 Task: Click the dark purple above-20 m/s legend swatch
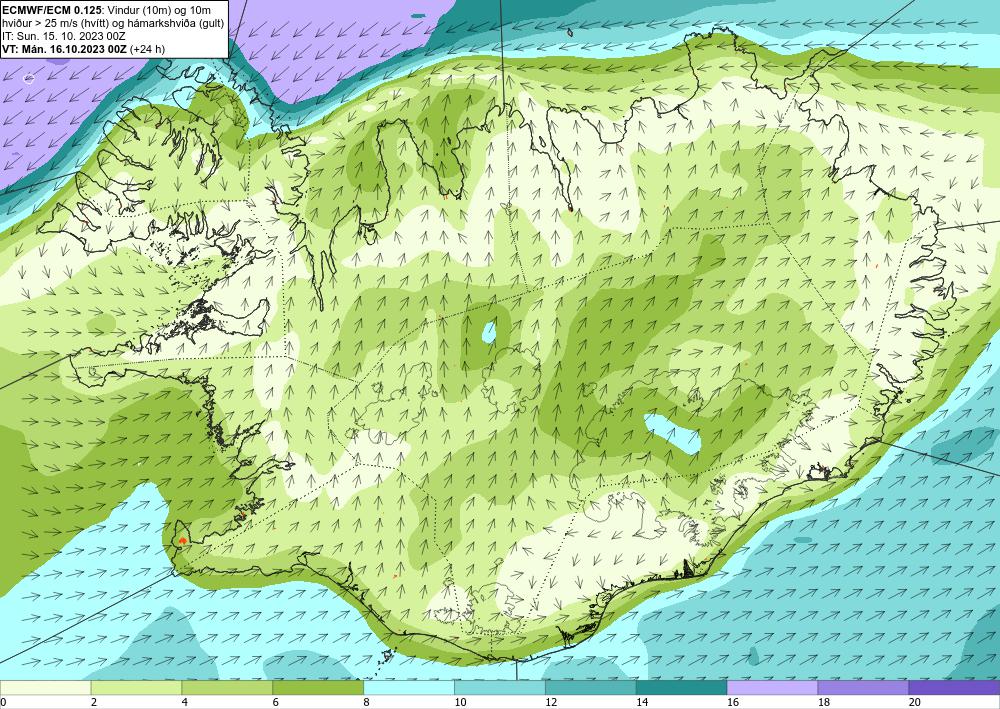(x=954, y=688)
